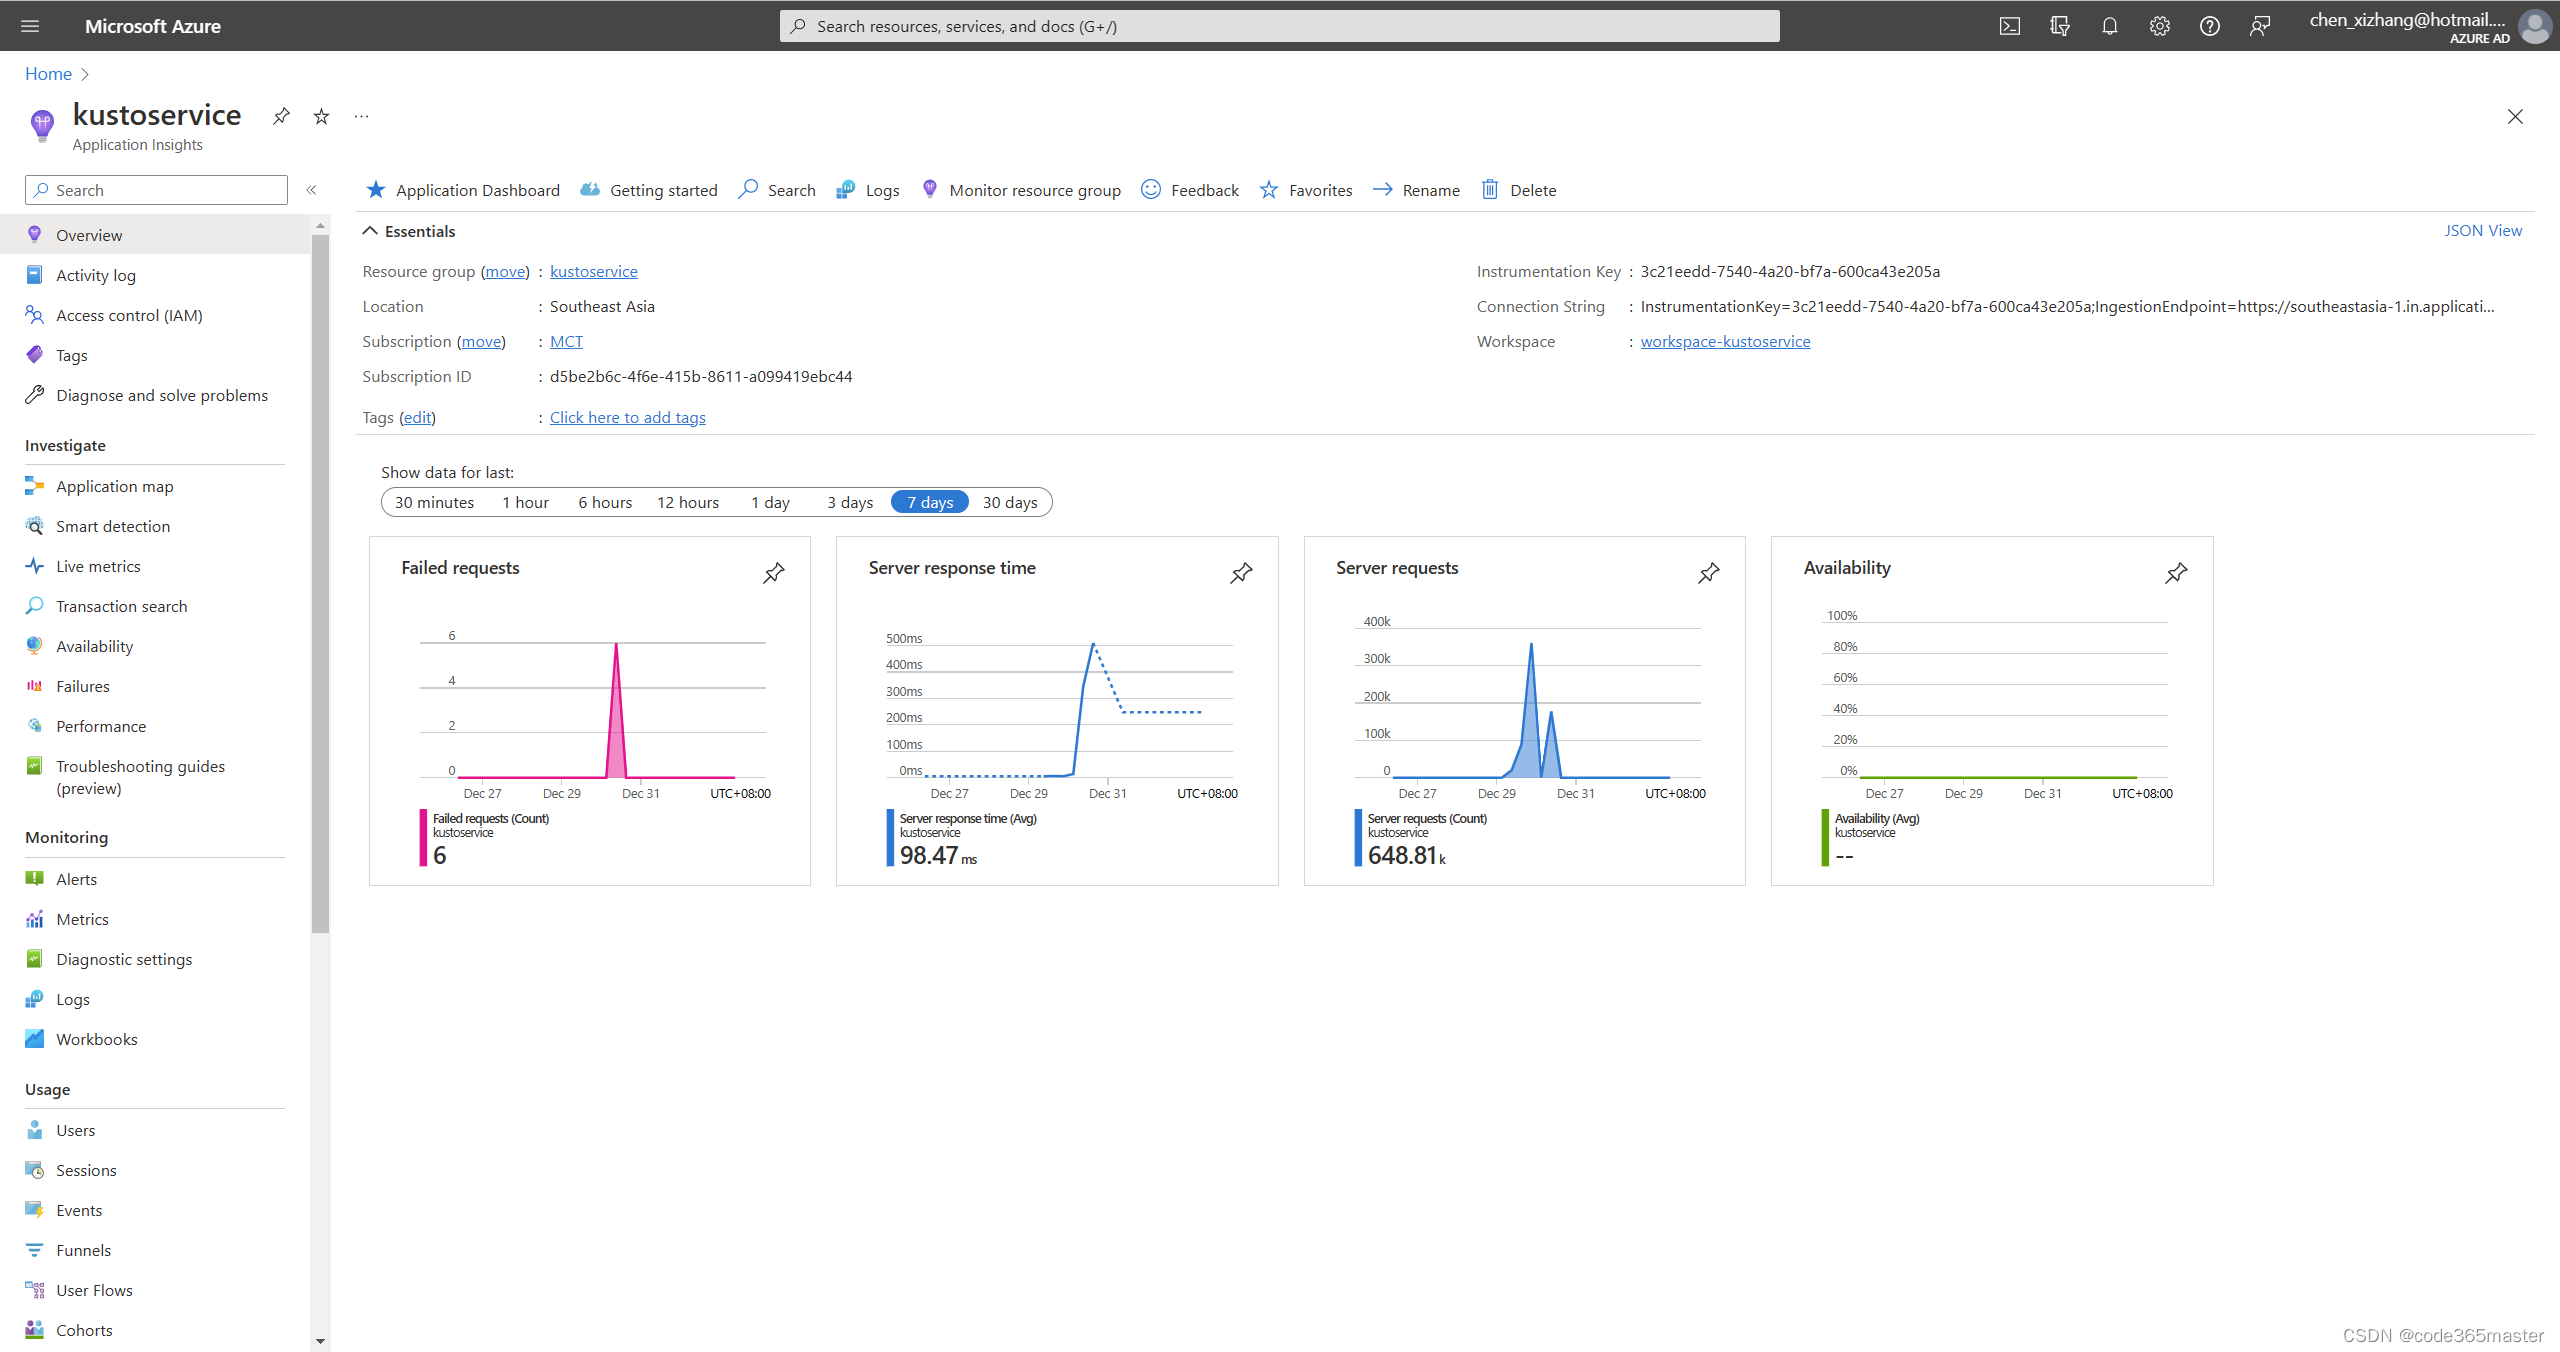2560x1352 pixels.
Task: Open the workspace-kustoservice link
Action: pyautogui.click(x=1725, y=341)
